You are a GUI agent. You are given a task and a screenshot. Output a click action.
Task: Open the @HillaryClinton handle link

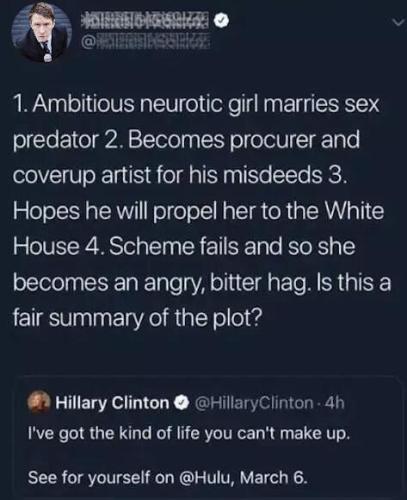click(253, 403)
